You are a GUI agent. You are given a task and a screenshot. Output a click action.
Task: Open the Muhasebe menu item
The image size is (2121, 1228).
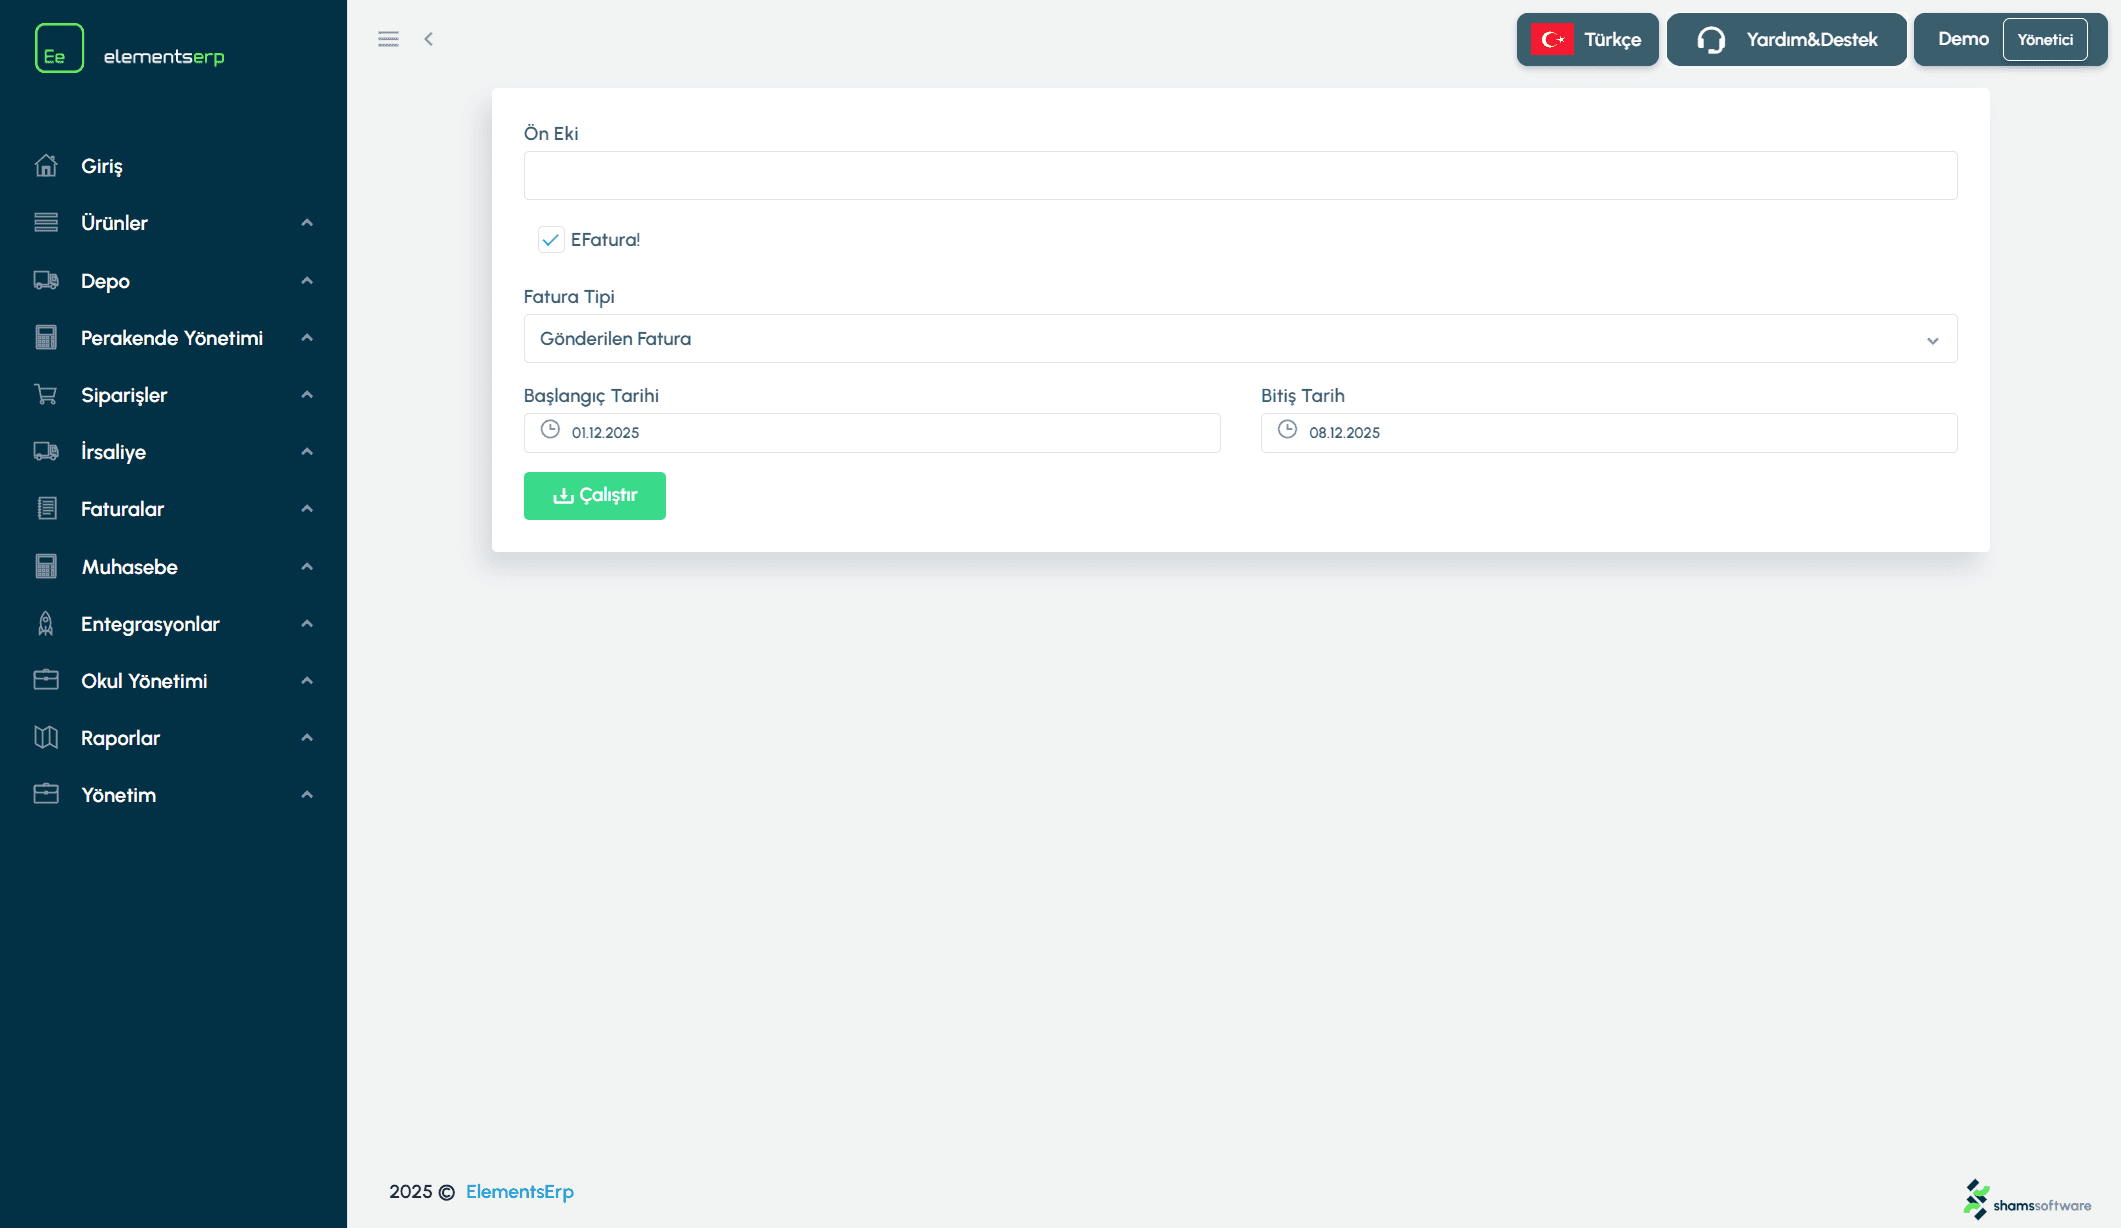(130, 567)
